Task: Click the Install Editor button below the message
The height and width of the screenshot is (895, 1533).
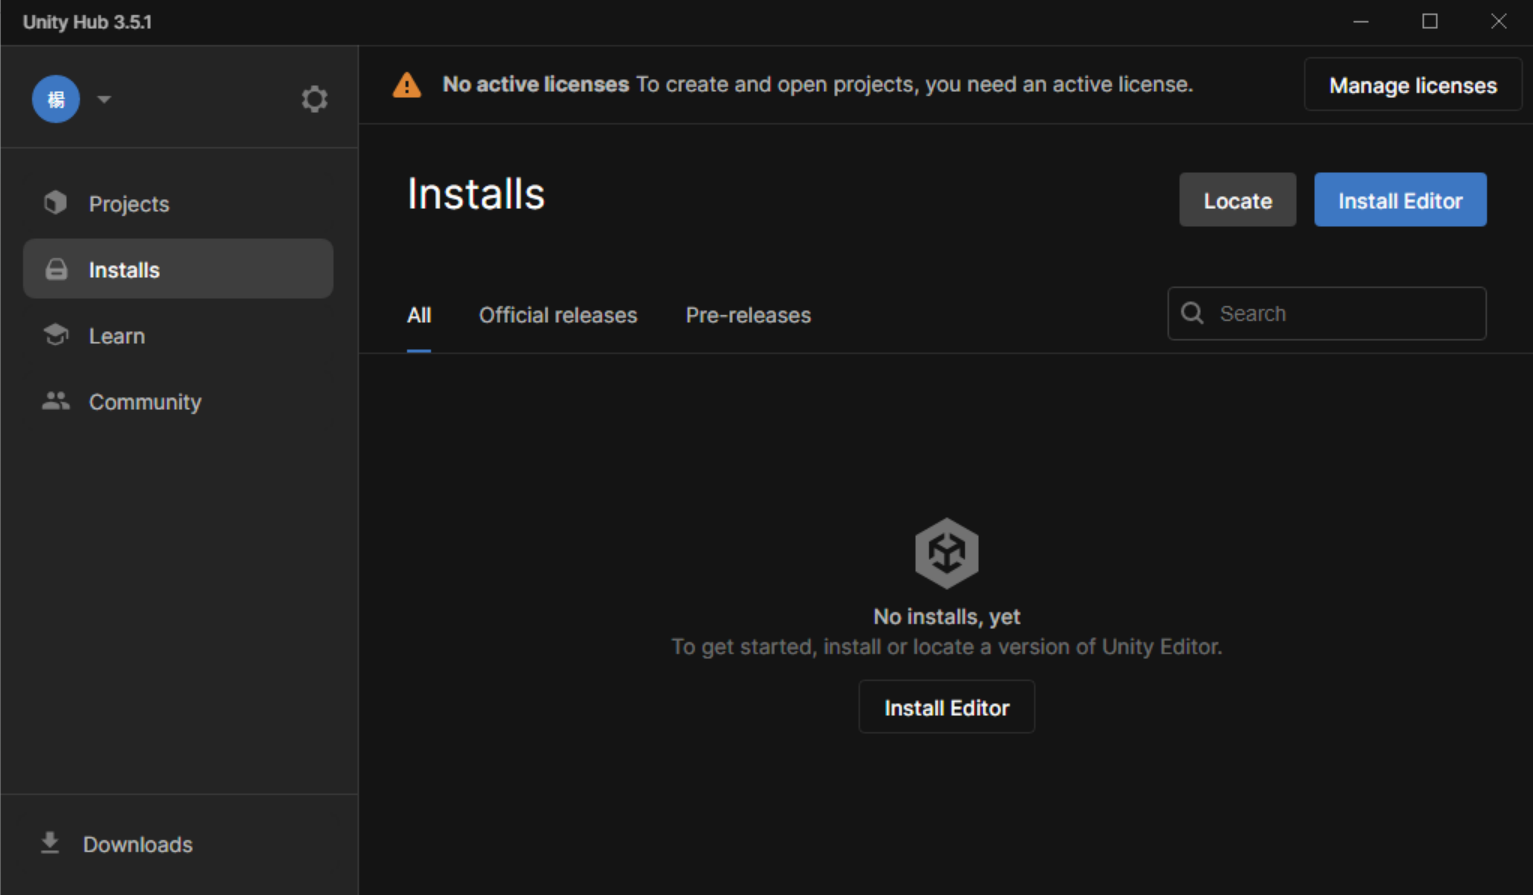Action: click(947, 707)
